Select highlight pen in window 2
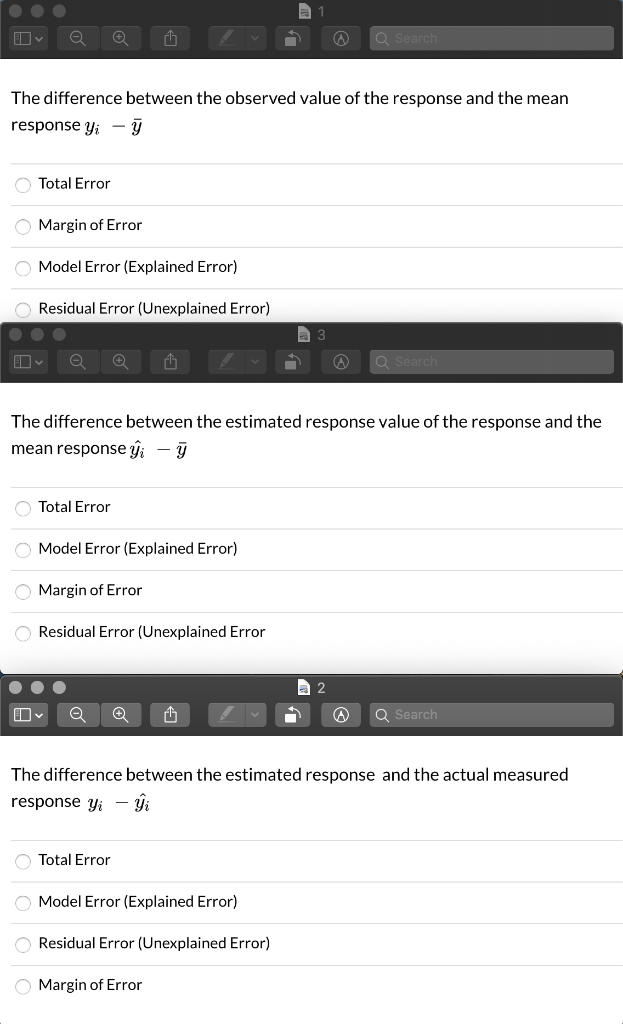The width and height of the screenshot is (623, 1024). 226,715
